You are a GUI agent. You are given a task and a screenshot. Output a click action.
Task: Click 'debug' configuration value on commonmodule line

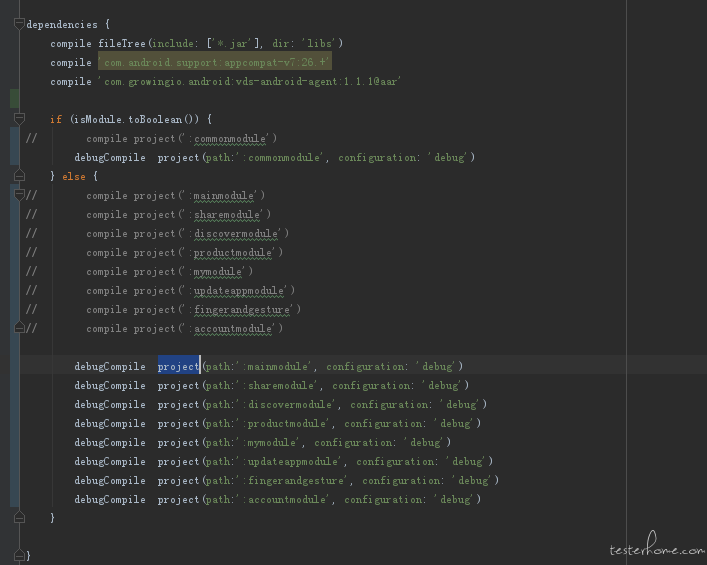coord(448,157)
